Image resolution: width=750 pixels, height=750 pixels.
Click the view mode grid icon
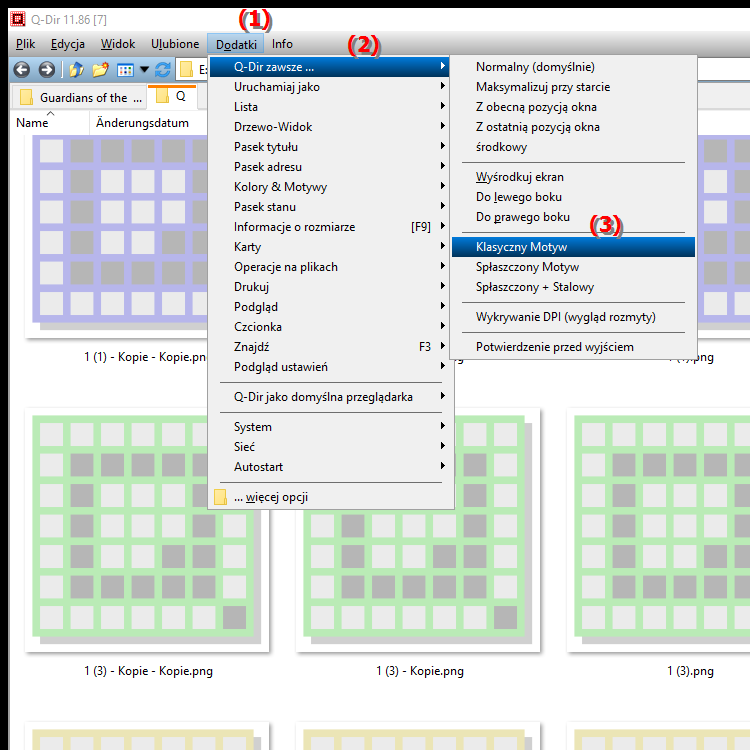click(x=125, y=70)
